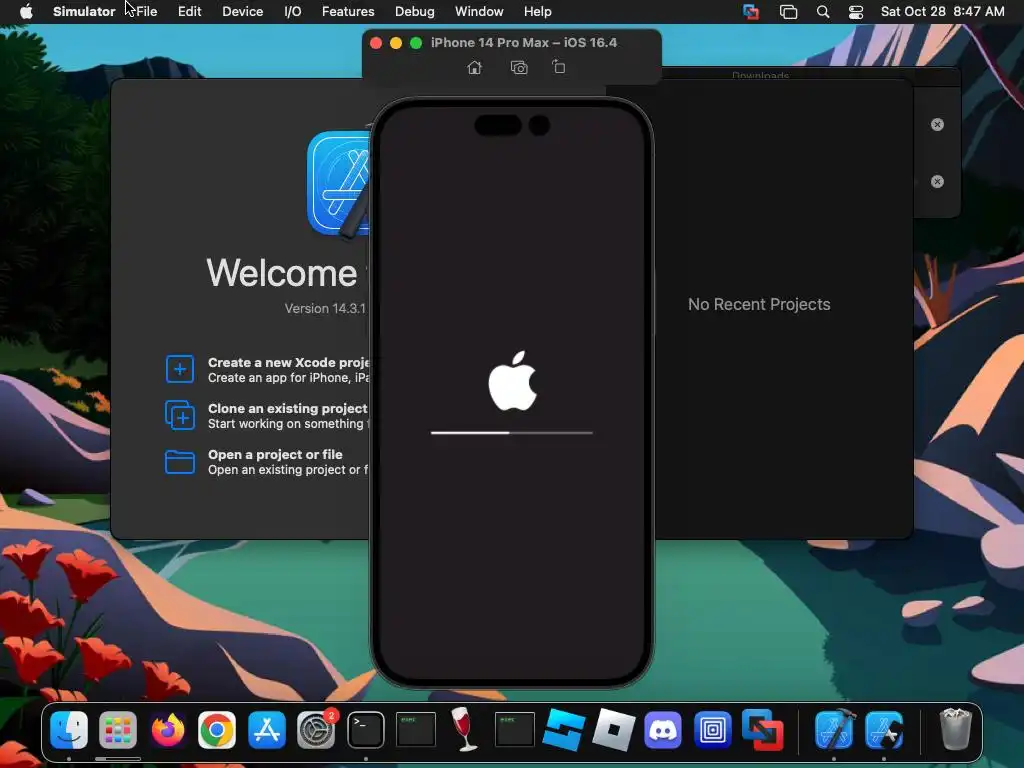
Task: Open the Simulator application menu
Action: 84,12
